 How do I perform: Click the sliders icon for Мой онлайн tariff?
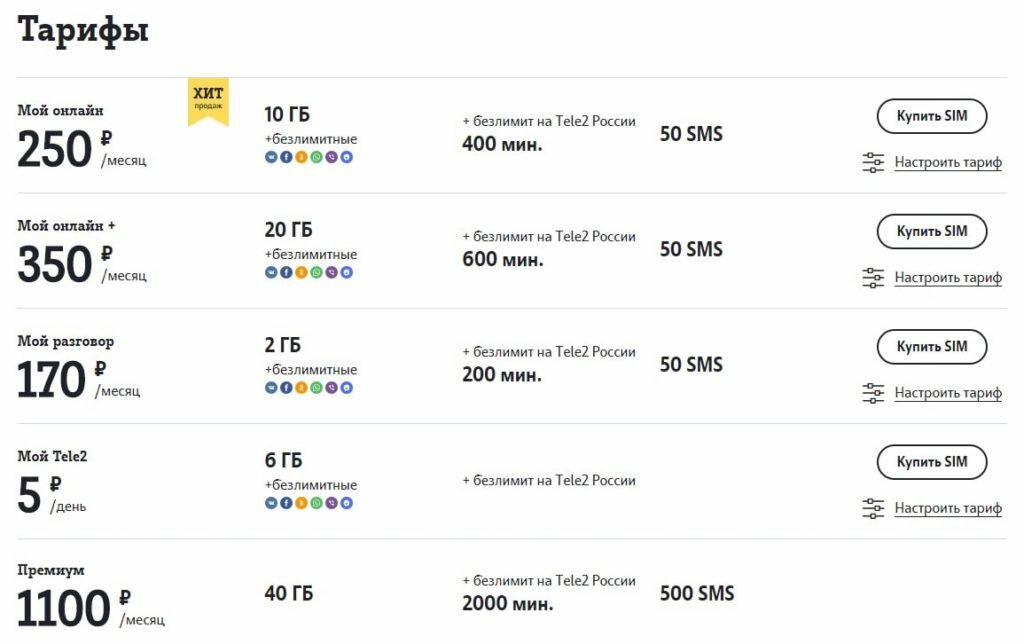click(873, 162)
